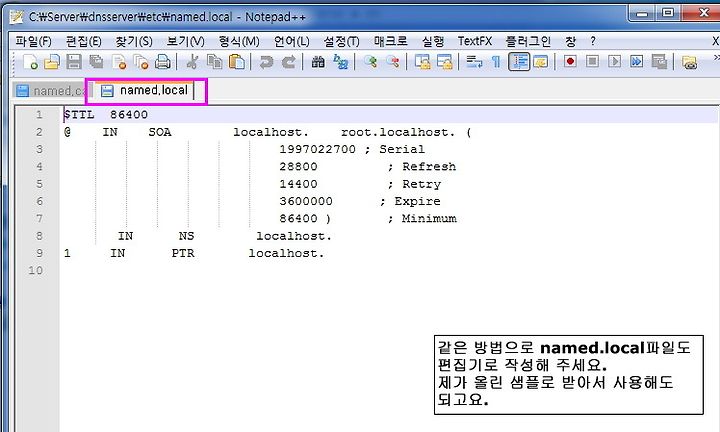Image resolution: width=720 pixels, height=432 pixels.
Task: Open the ? help menu
Action: pos(593,41)
